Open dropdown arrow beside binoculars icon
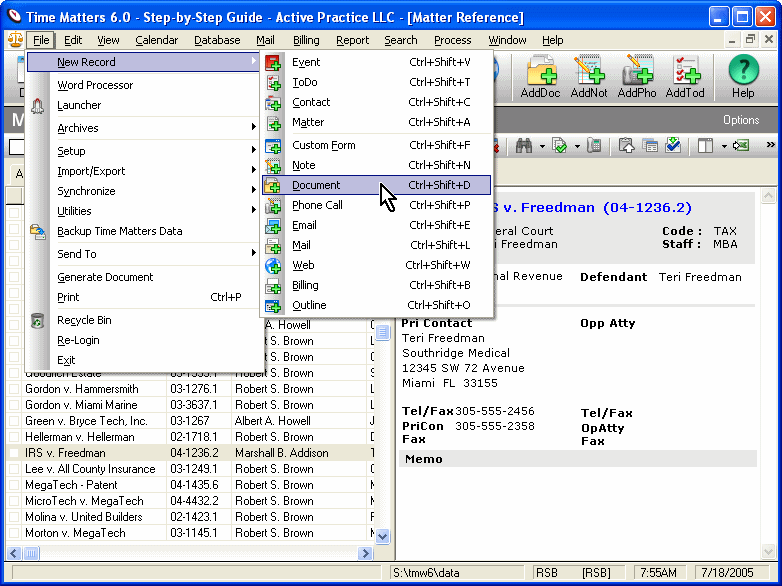Image resolution: width=782 pixels, height=586 pixels. pos(542,147)
